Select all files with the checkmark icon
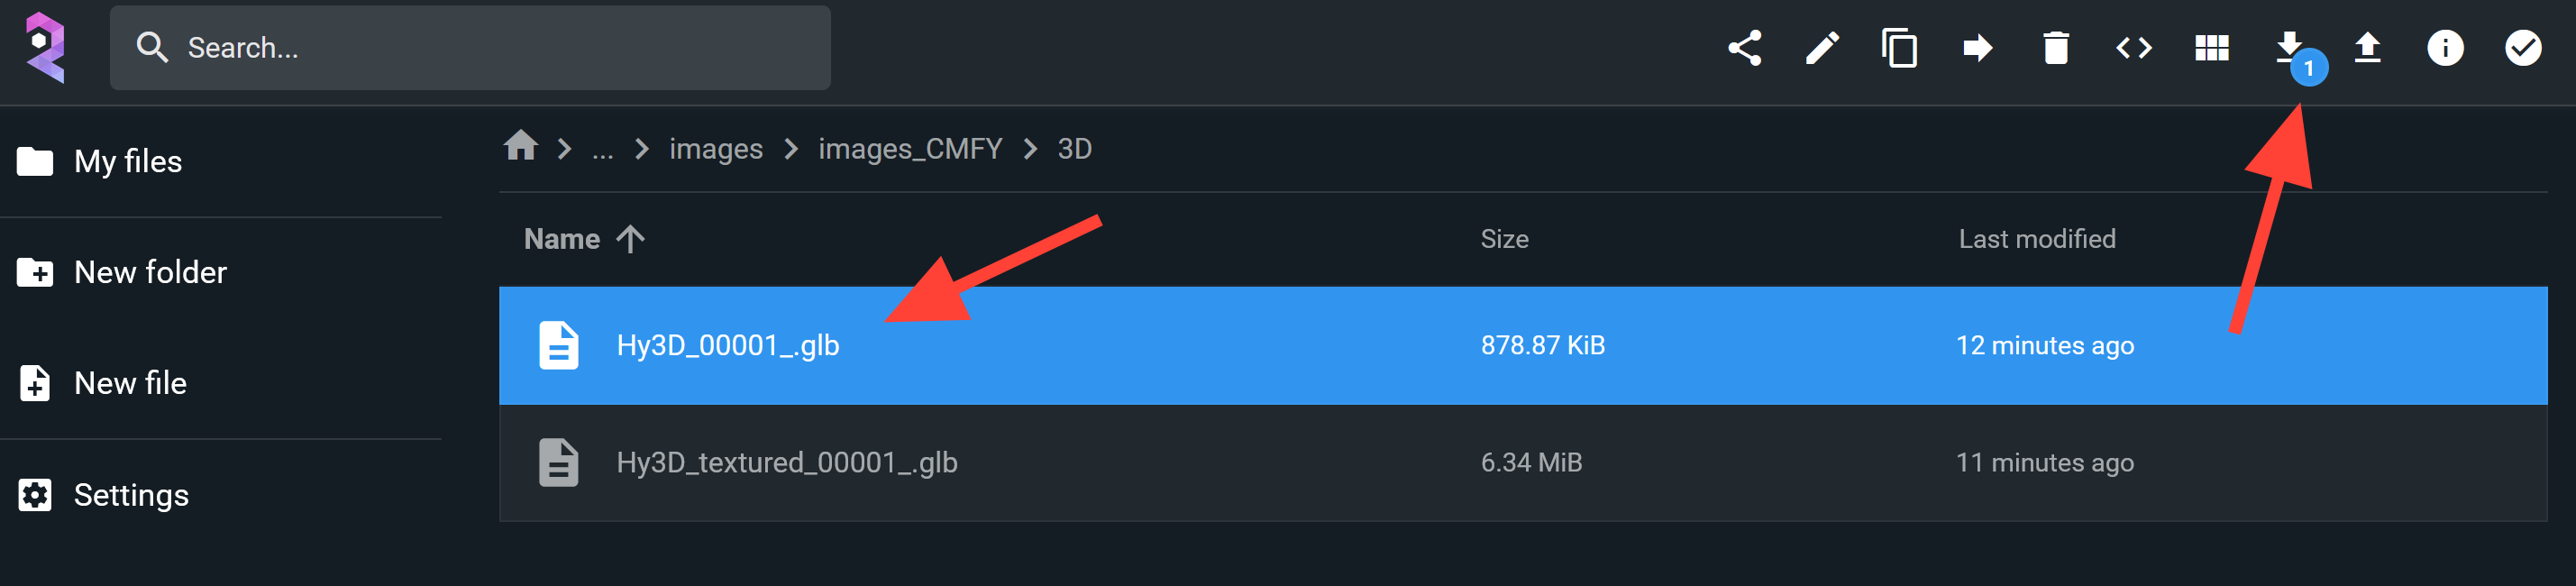This screenshot has width=2576, height=586. [2522, 47]
